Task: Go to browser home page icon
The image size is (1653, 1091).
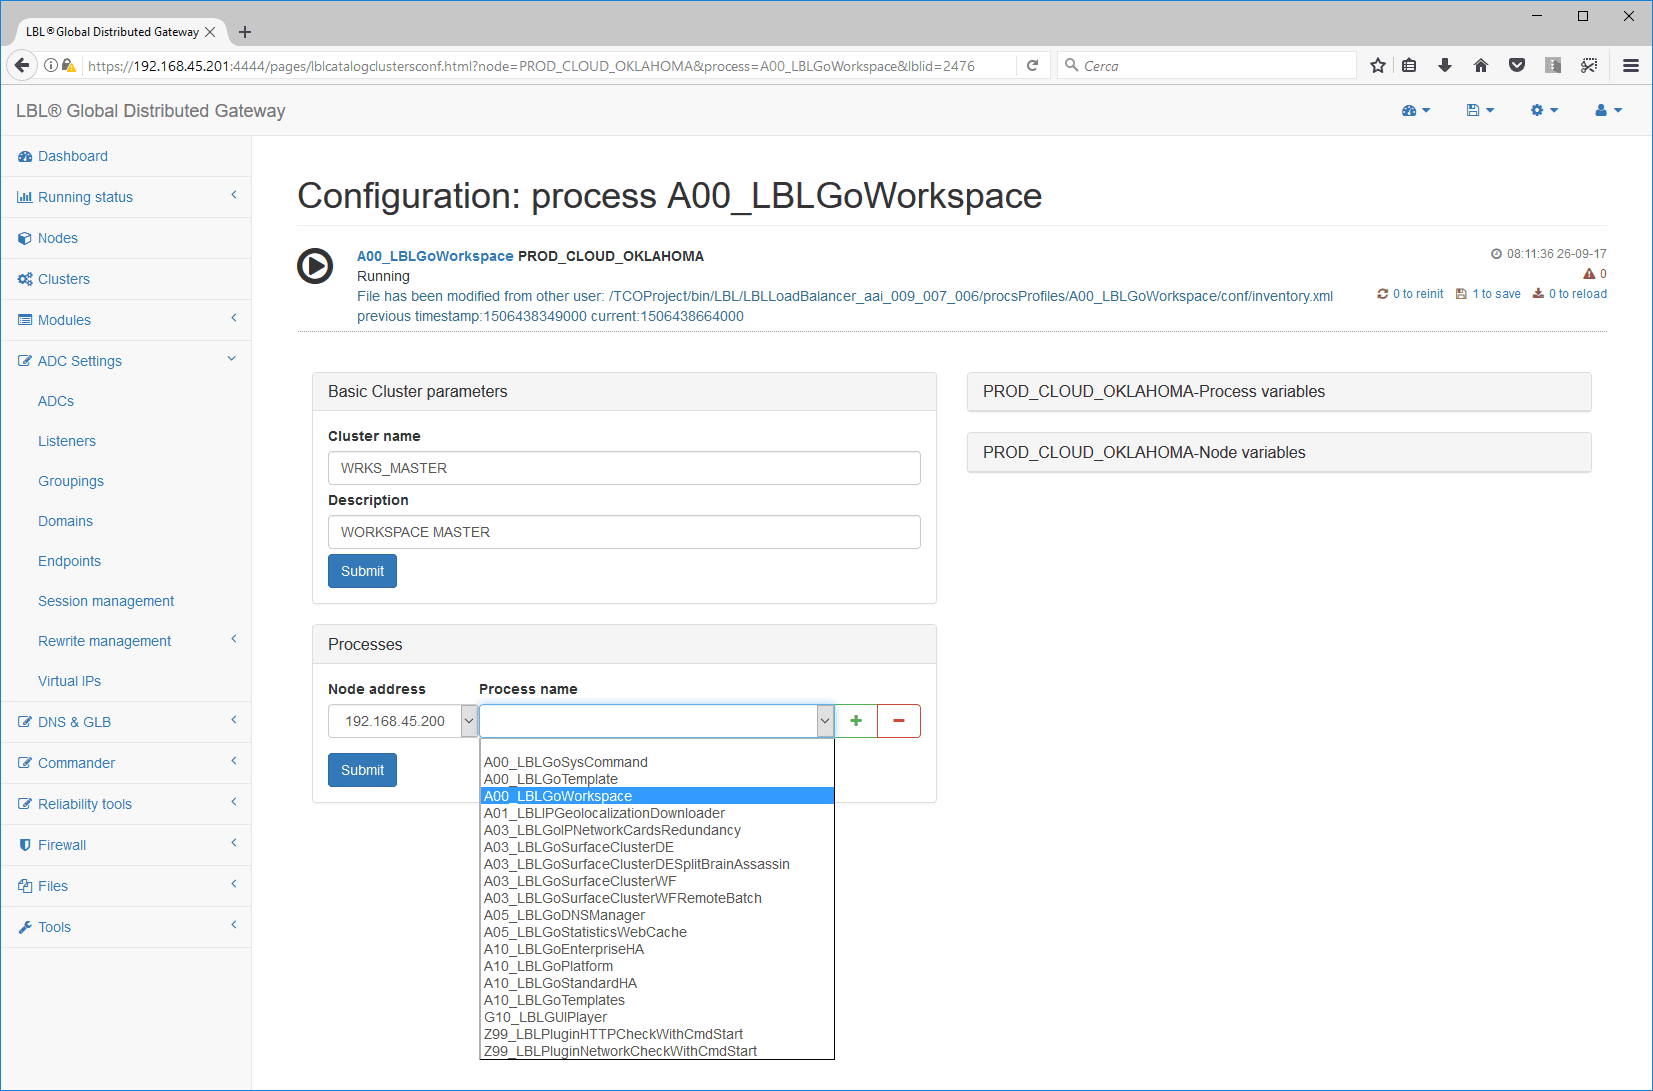Action: pyautogui.click(x=1481, y=65)
